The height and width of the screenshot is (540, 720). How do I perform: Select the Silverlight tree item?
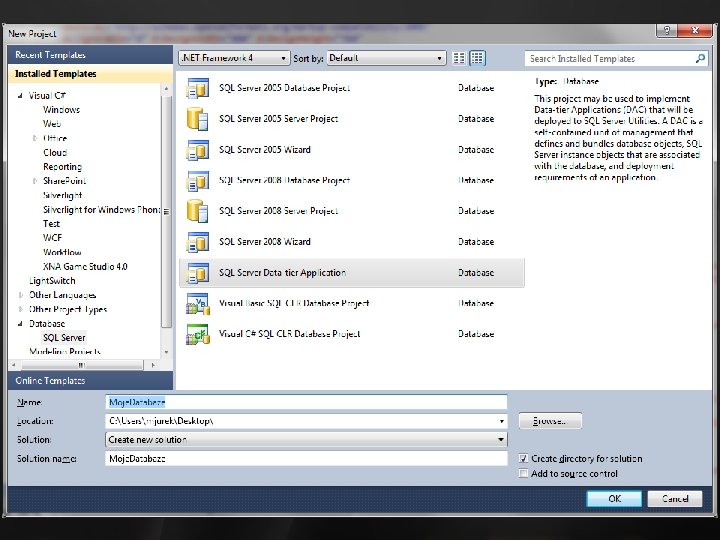coord(62,195)
